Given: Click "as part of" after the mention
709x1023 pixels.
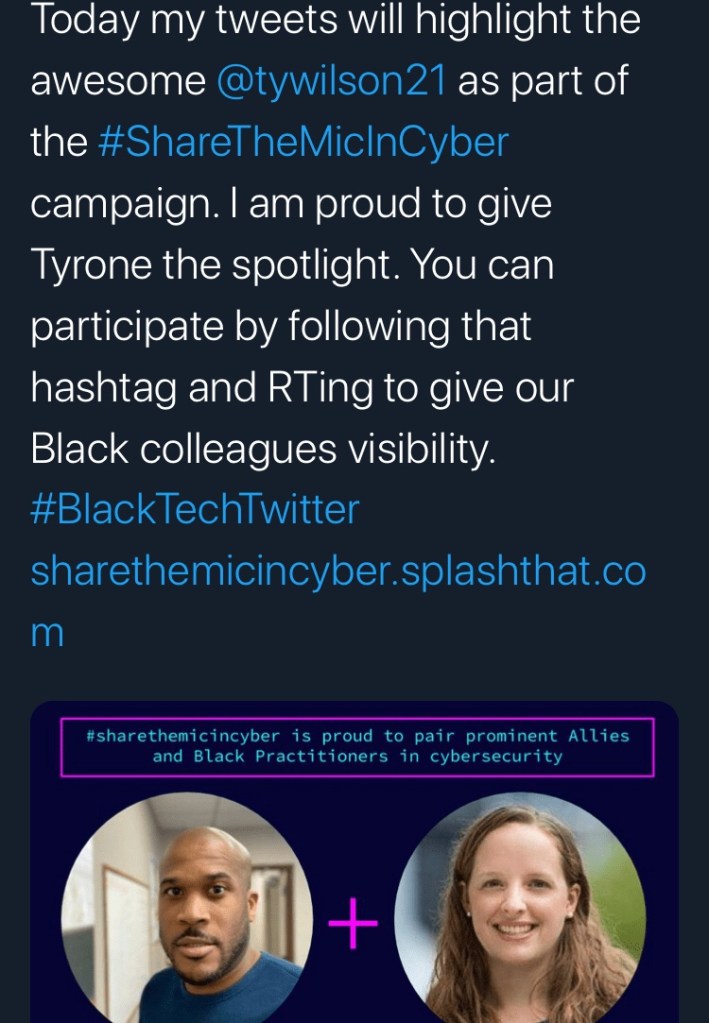Looking at the screenshot, I should [x=543, y=81].
